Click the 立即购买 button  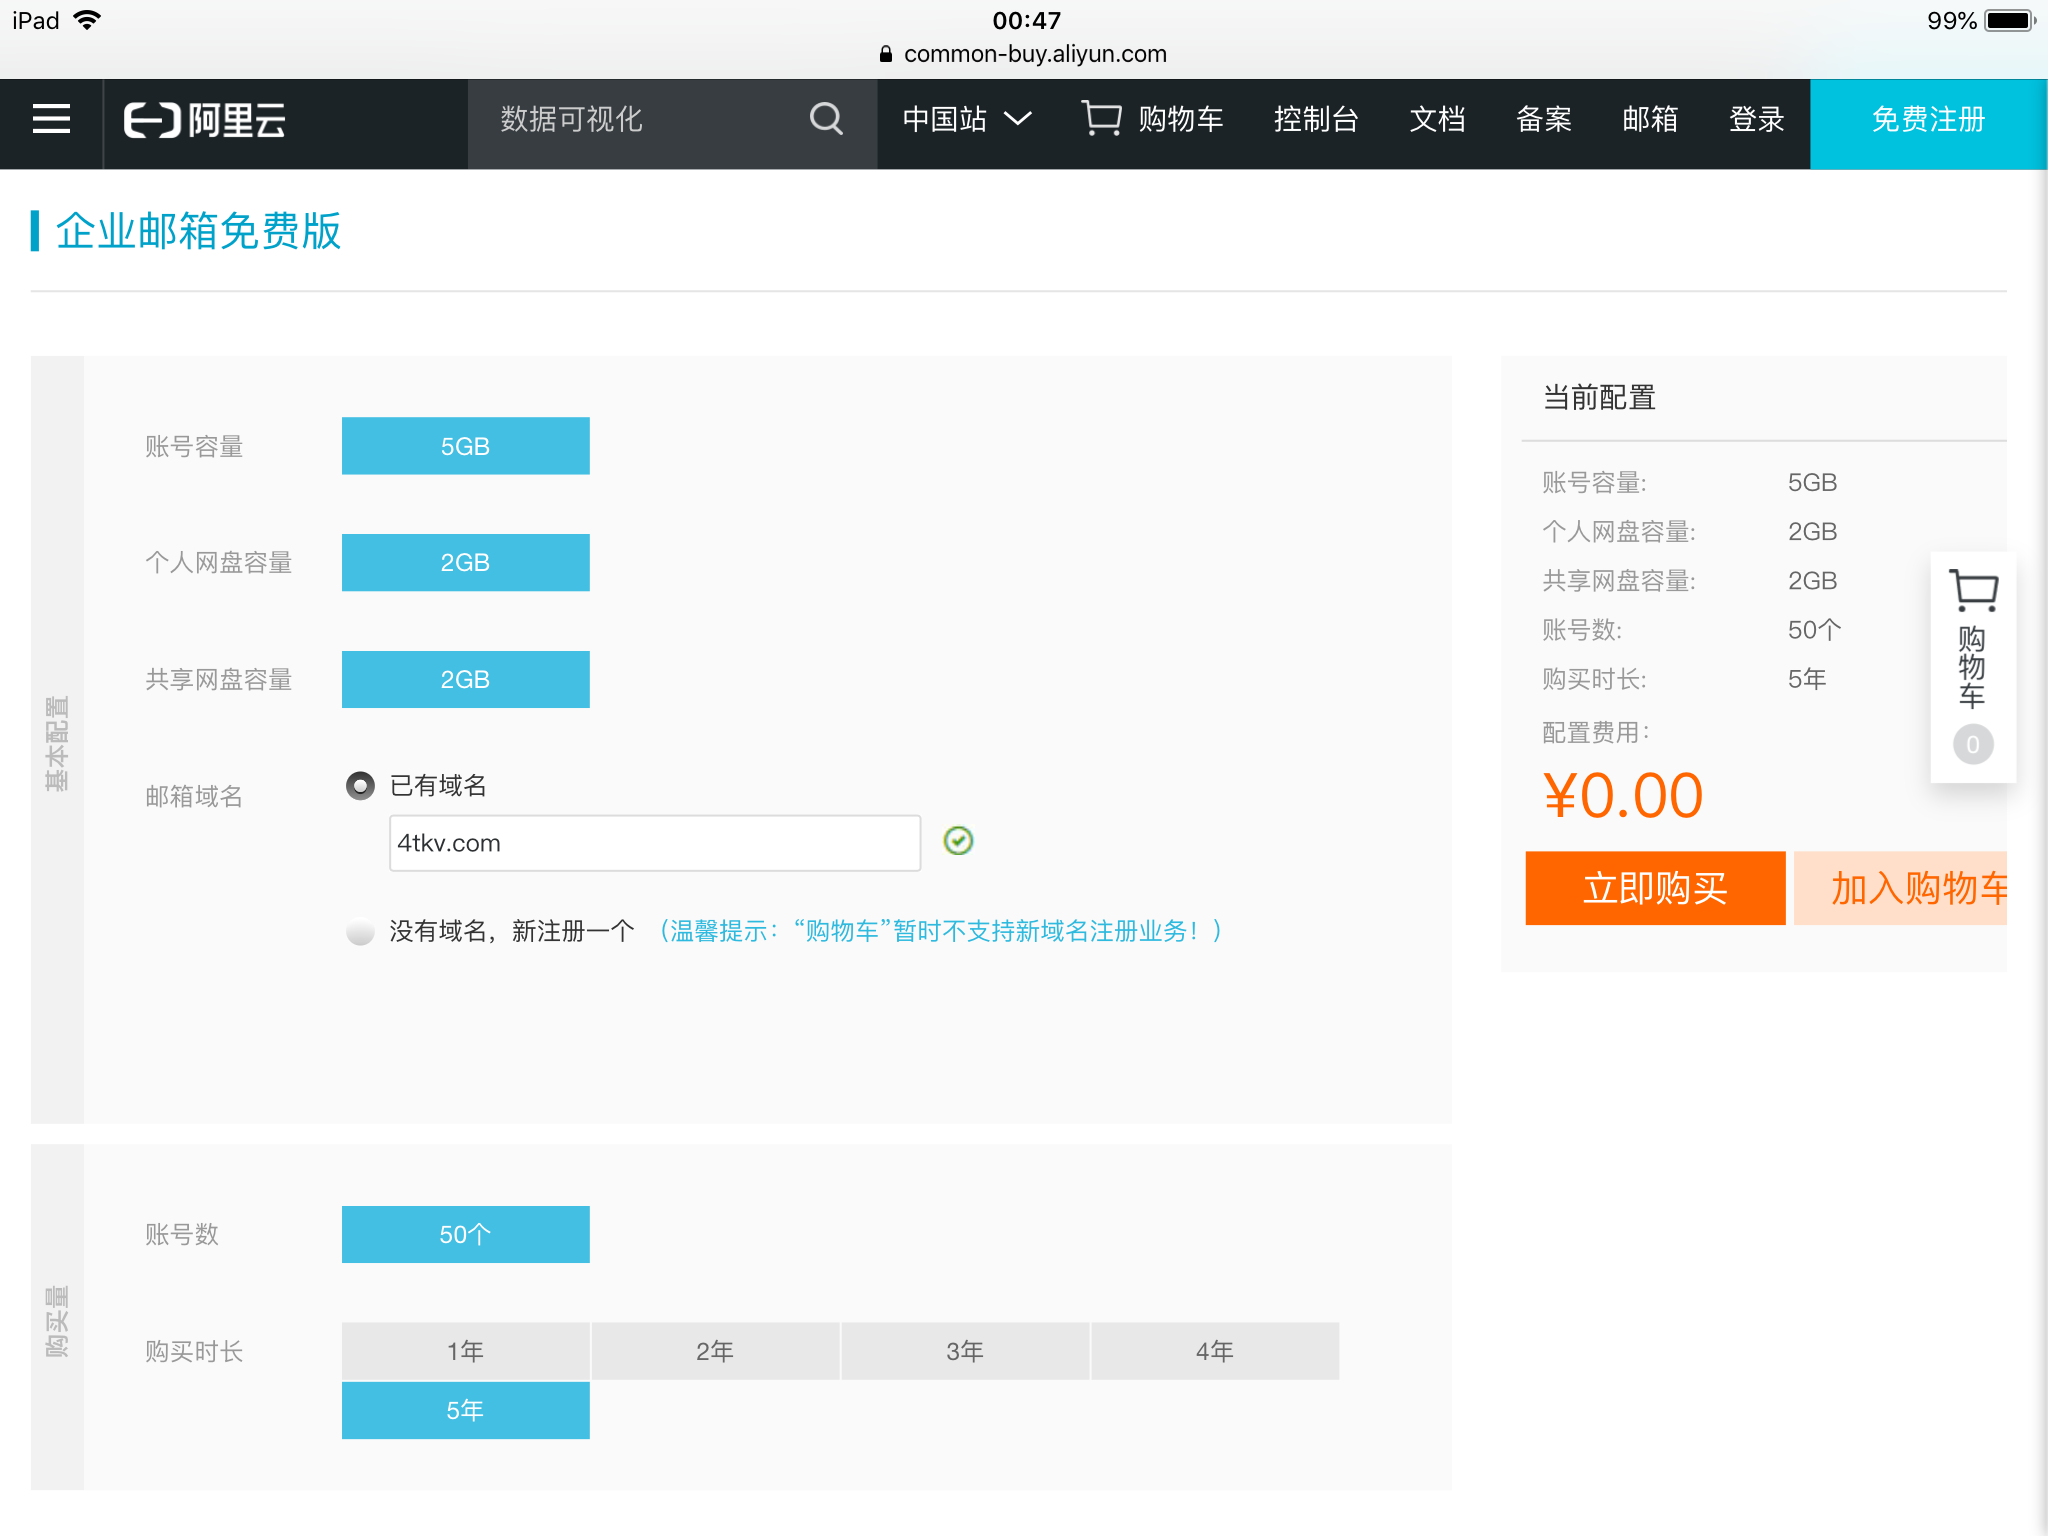1654,888
